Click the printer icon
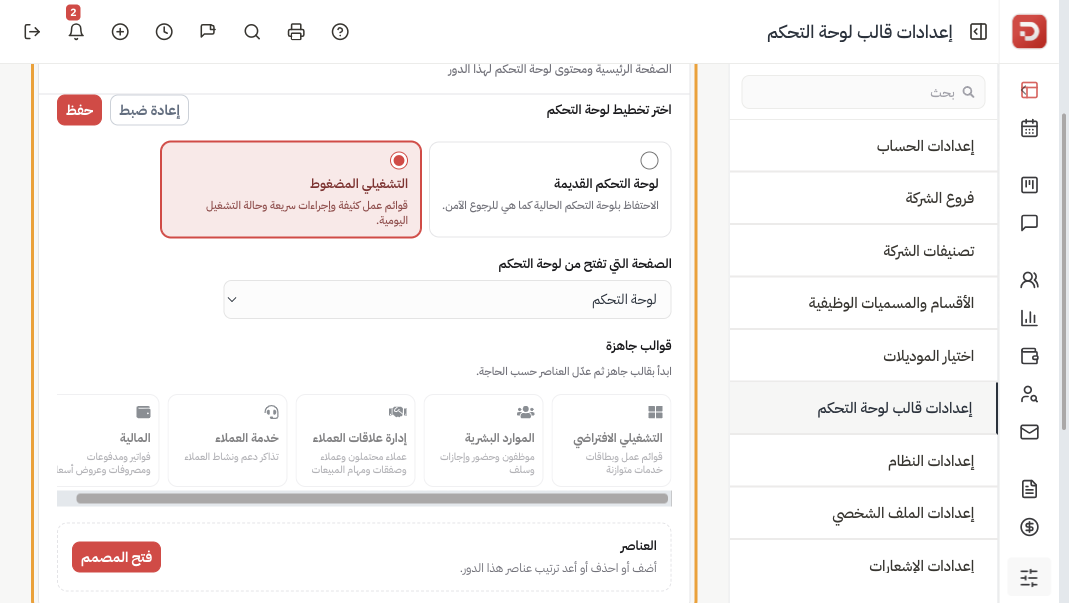The height and width of the screenshot is (603, 1069). [x=296, y=31]
